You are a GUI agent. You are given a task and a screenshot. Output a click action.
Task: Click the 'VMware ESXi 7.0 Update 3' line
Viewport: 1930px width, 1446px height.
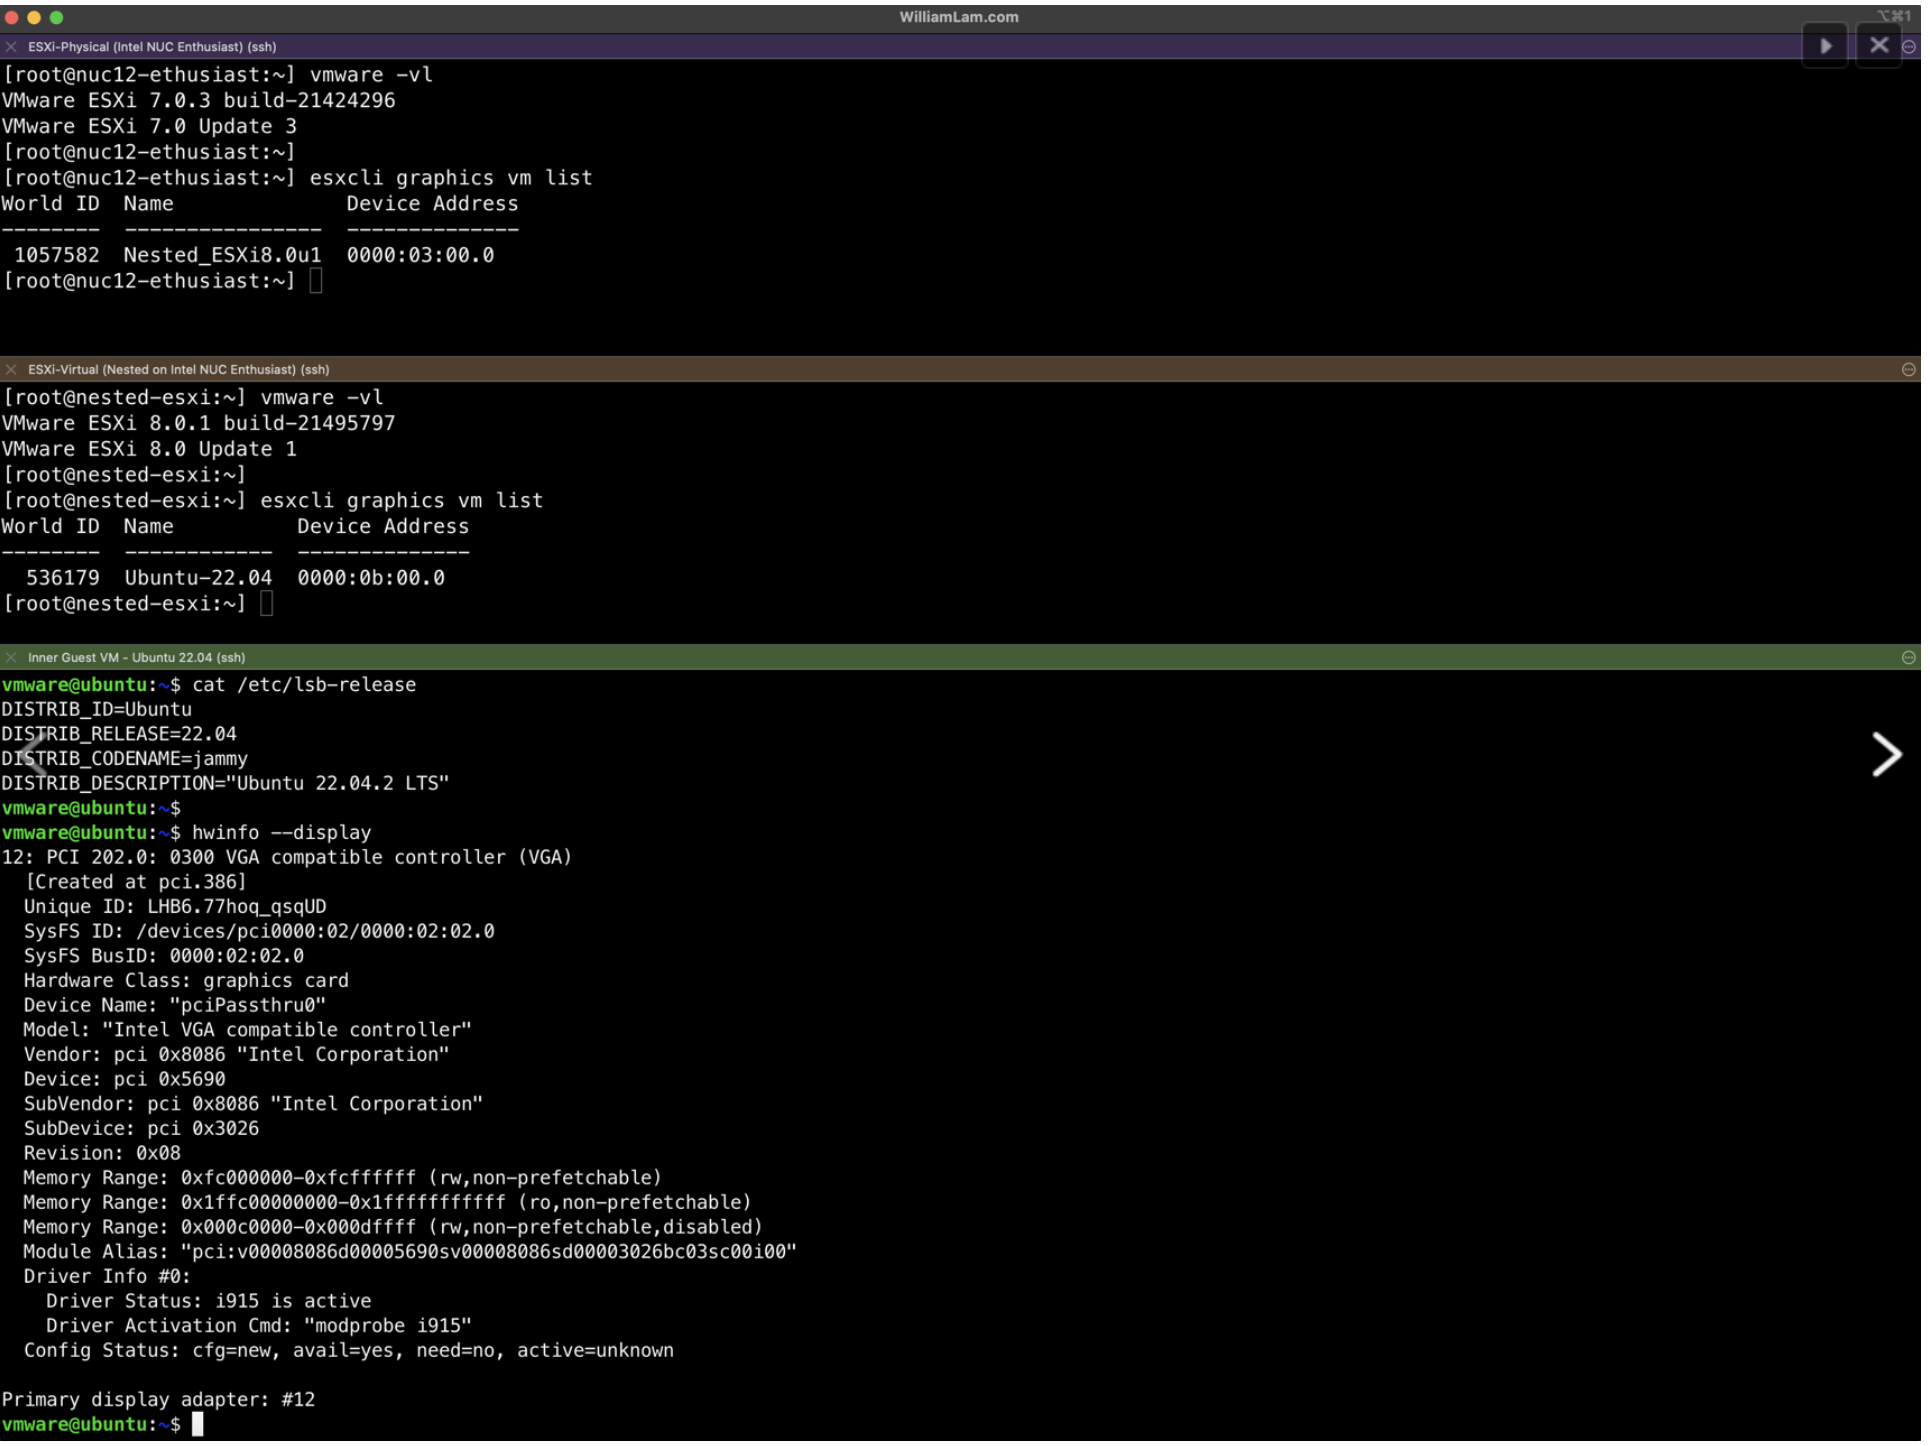pyautogui.click(x=149, y=127)
